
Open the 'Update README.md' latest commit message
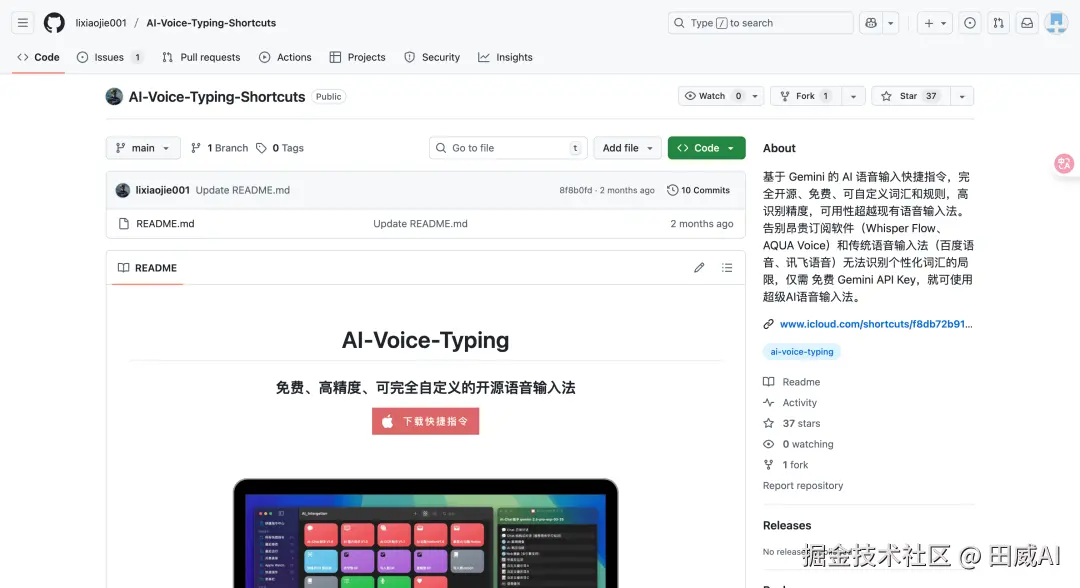pyautogui.click(x=242, y=190)
